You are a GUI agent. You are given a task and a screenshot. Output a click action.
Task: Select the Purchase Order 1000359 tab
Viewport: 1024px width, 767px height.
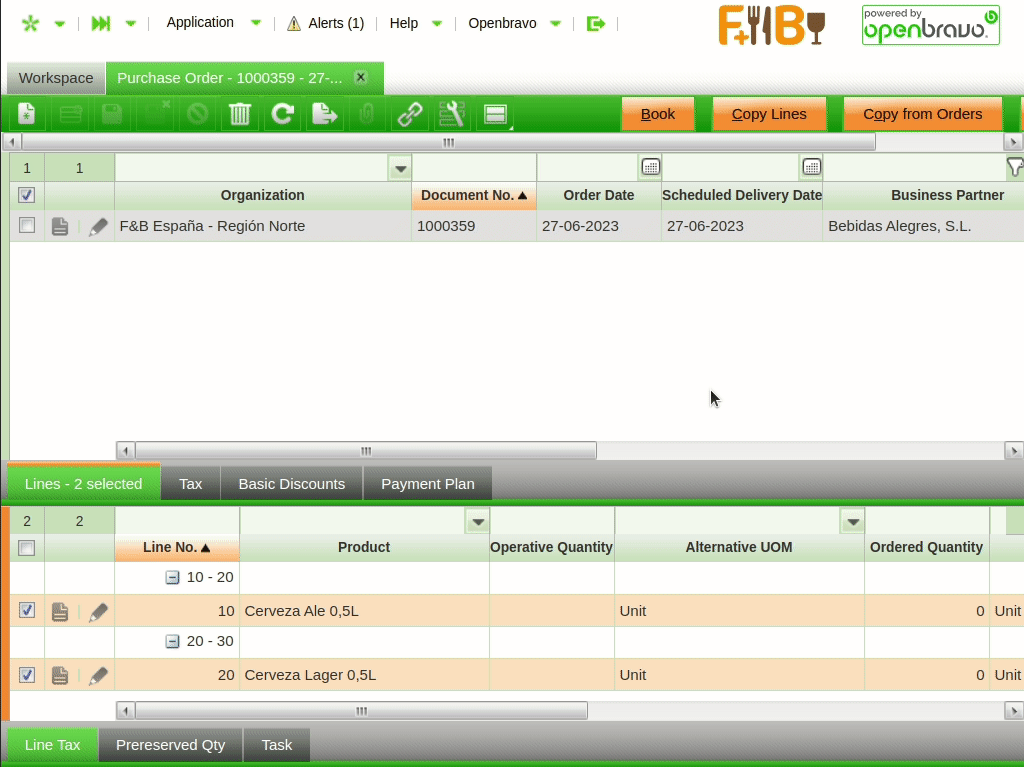click(x=229, y=78)
